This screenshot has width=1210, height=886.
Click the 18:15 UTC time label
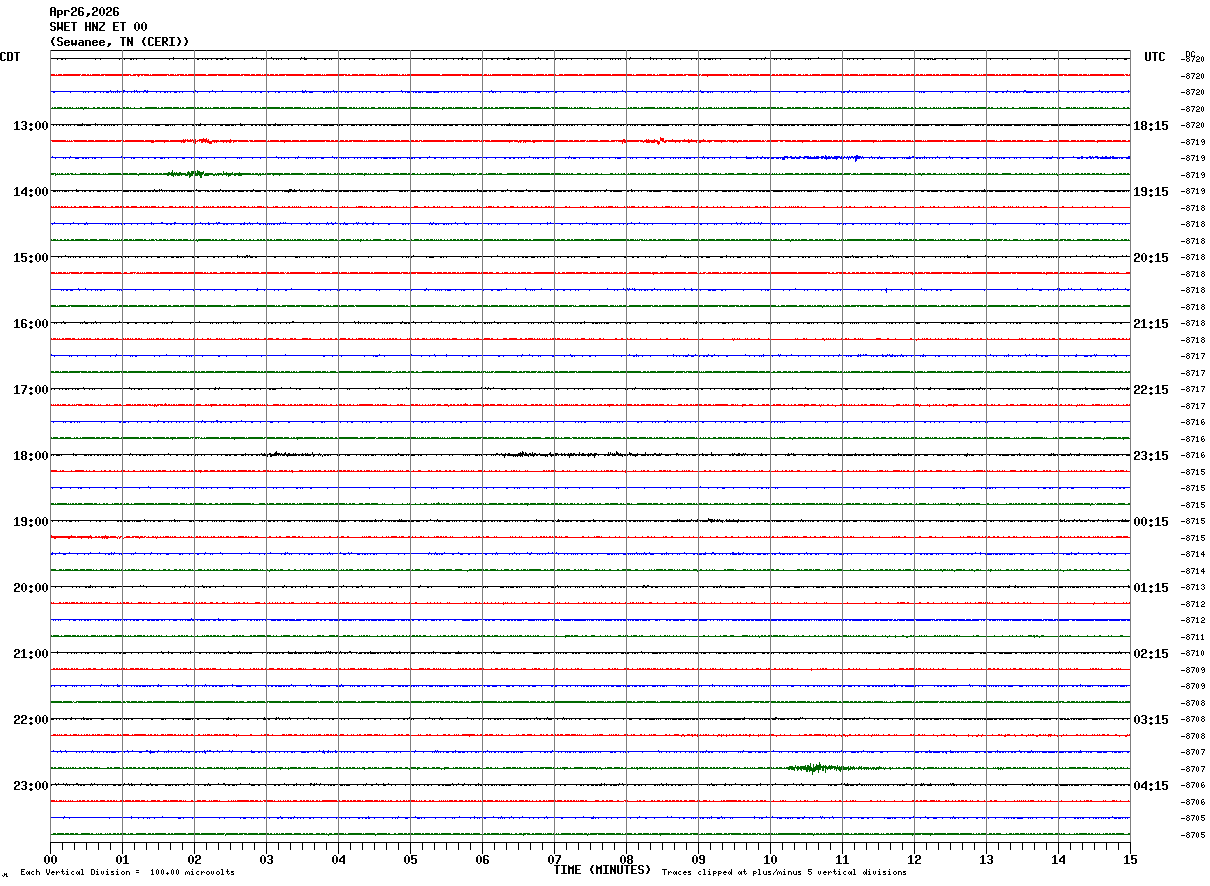tap(1150, 126)
